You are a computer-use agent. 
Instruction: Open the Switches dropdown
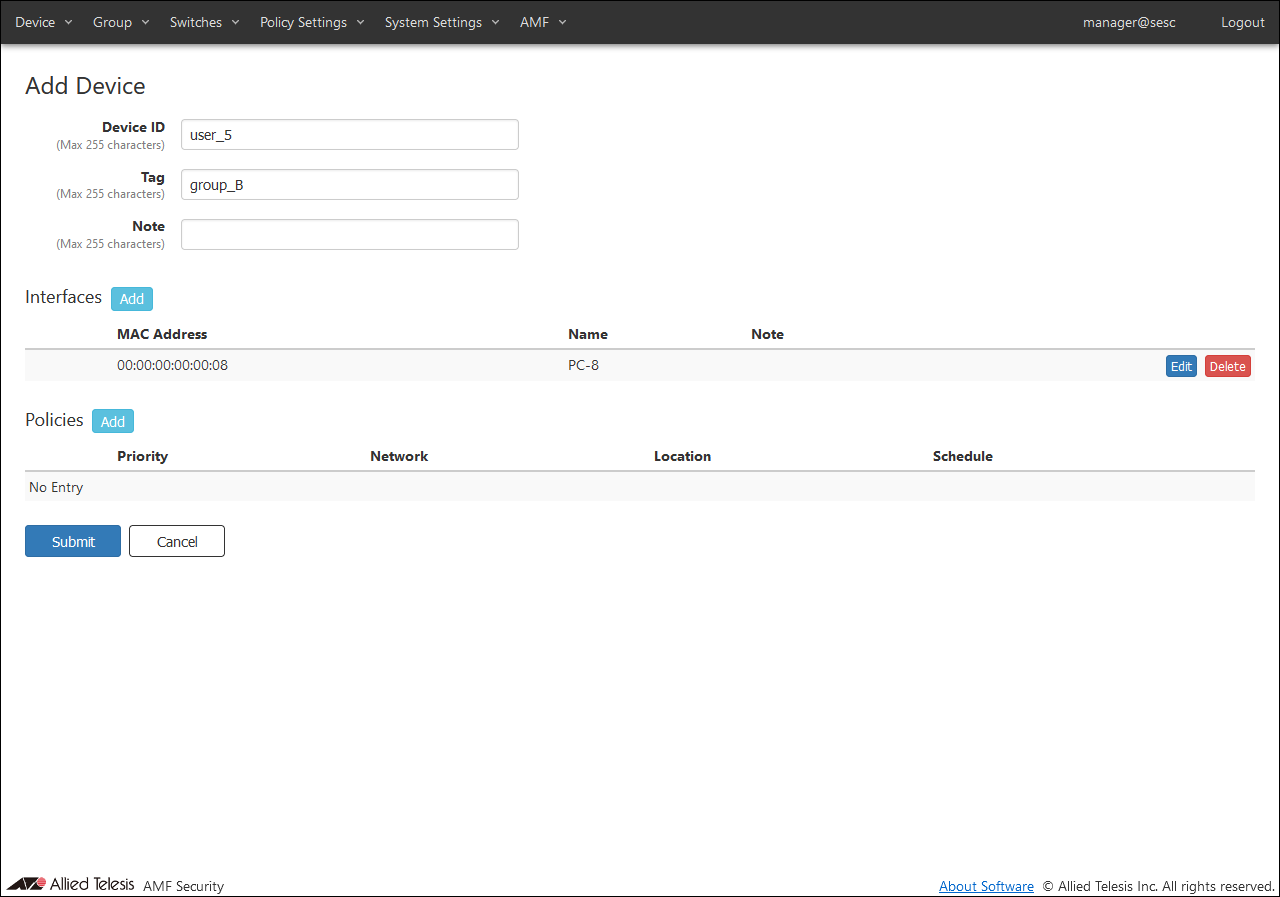pos(204,22)
